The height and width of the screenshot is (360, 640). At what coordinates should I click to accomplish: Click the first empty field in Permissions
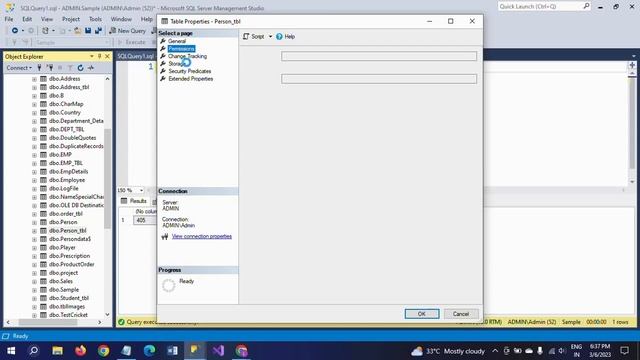(x=379, y=56)
